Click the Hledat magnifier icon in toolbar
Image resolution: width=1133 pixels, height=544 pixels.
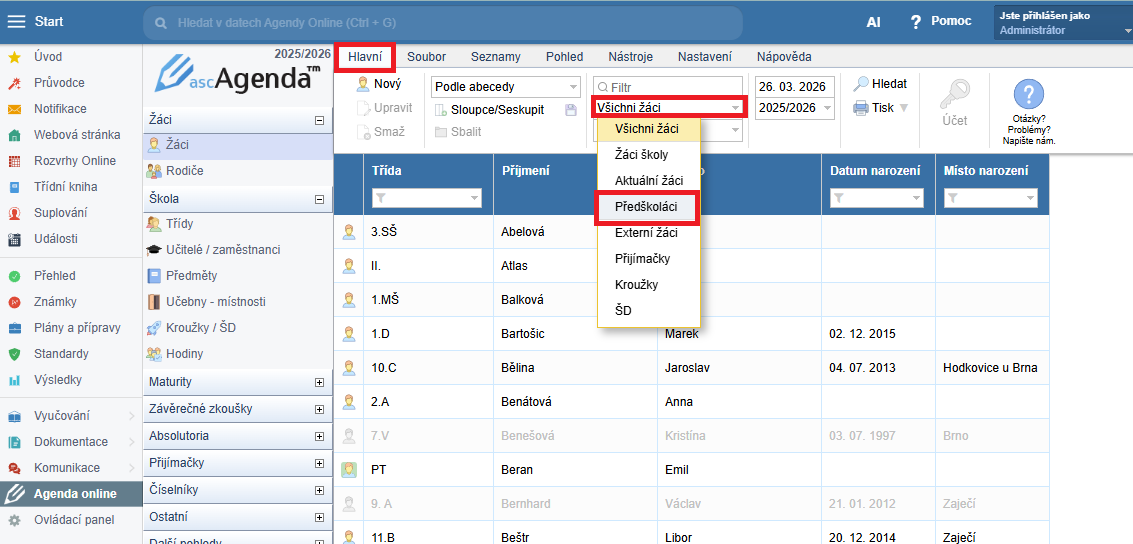pyautogui.click(x=860, y=85)
